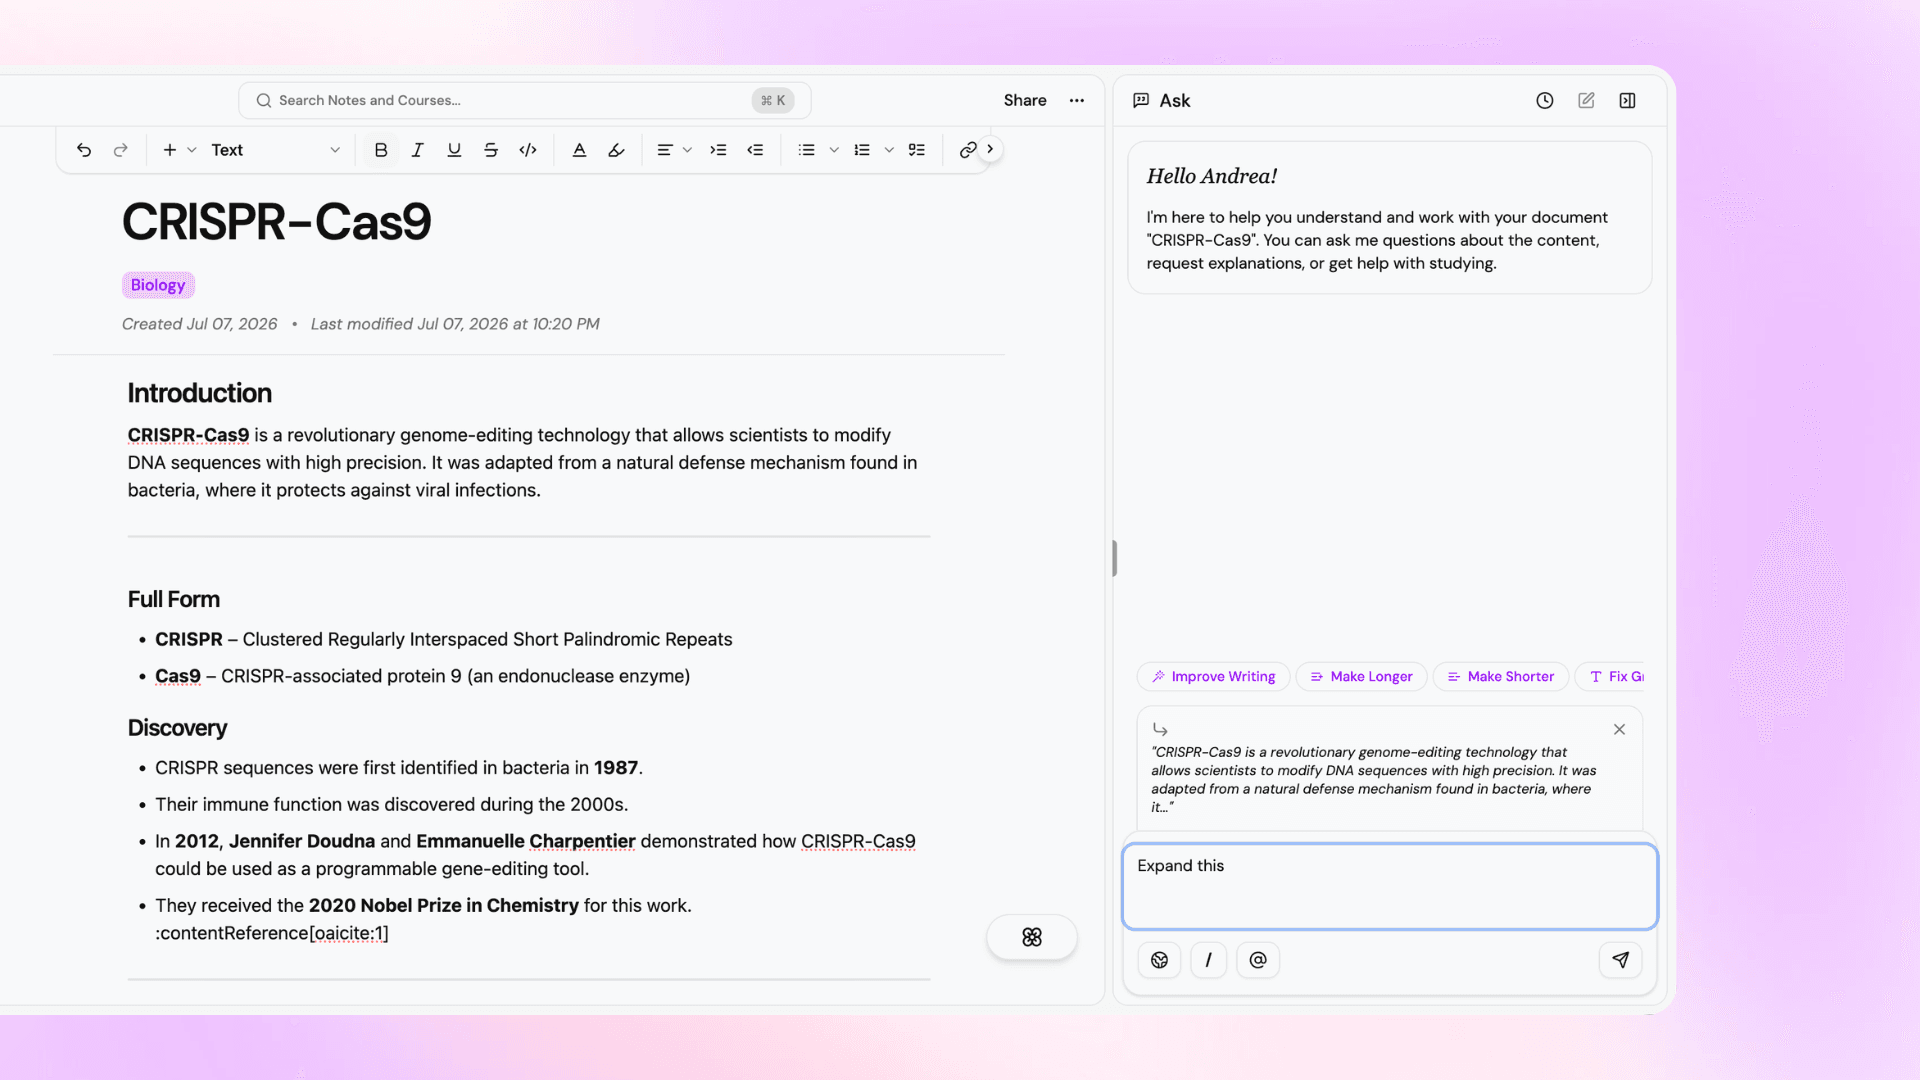
Task: Mention with the @ button
Action: pyautogui.click(x=1258, y=960)
